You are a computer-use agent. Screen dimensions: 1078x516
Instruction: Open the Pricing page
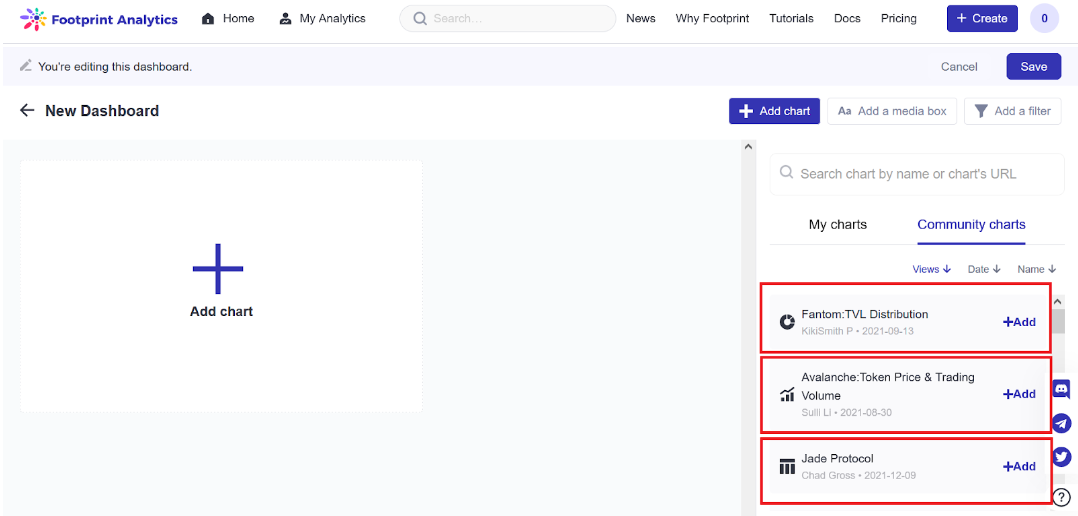coord(899,19)
